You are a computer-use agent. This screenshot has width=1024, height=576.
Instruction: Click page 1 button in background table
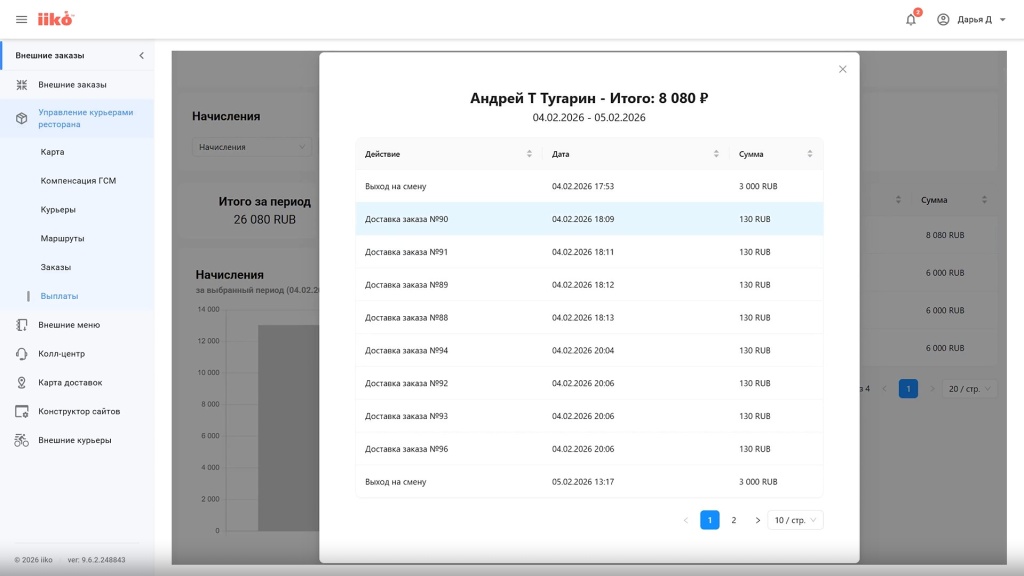point(908,389)
